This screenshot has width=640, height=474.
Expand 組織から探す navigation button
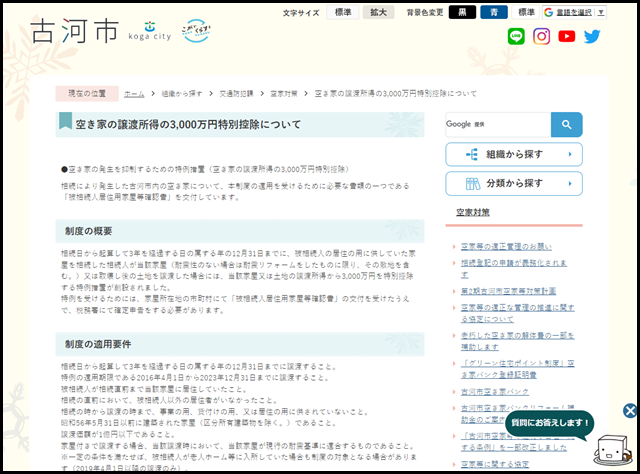pos(514,155)
